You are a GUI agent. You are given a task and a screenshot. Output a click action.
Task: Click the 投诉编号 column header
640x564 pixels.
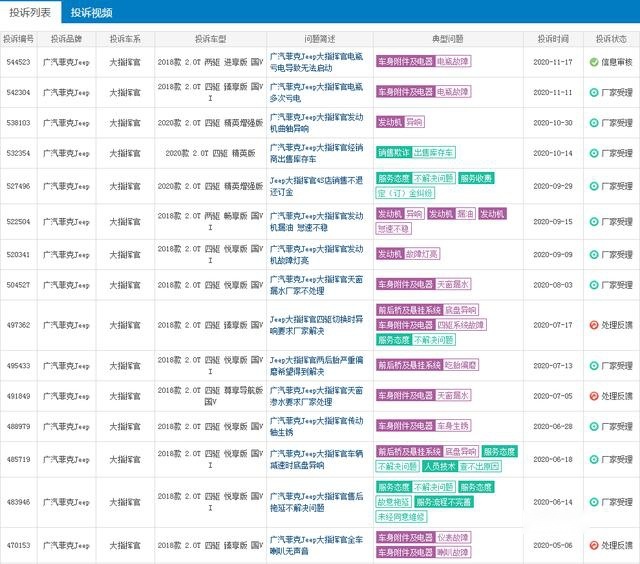(x=18, y=39)
